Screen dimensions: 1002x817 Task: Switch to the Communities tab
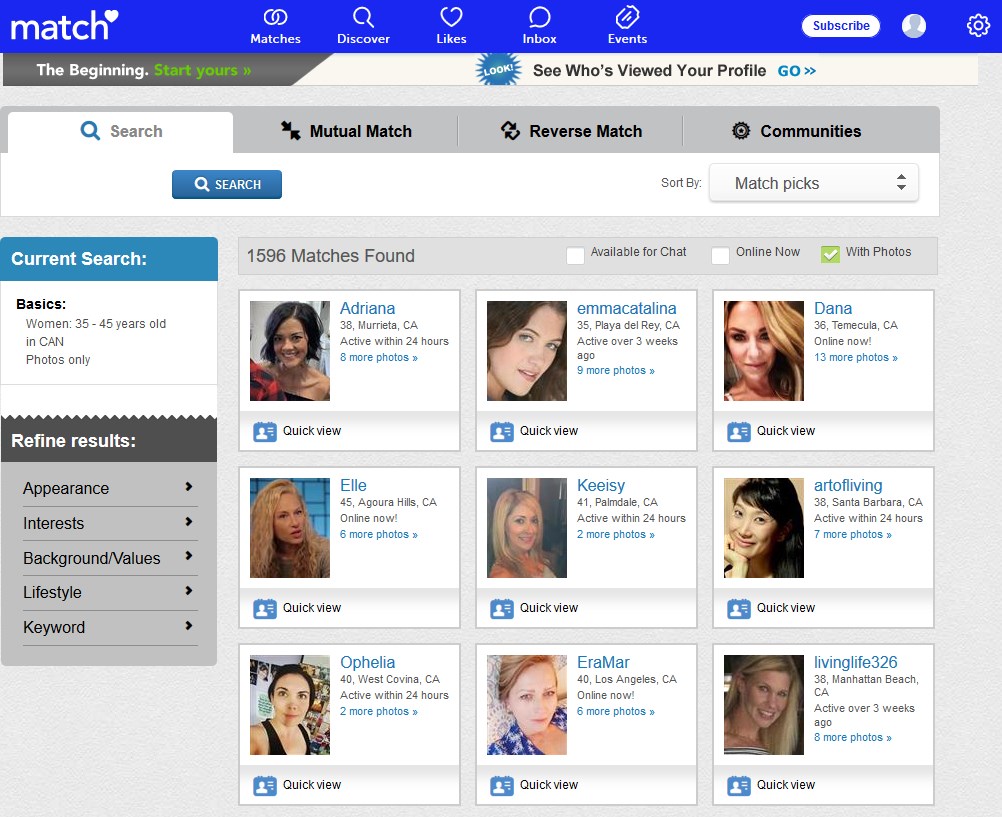(796, 131)
